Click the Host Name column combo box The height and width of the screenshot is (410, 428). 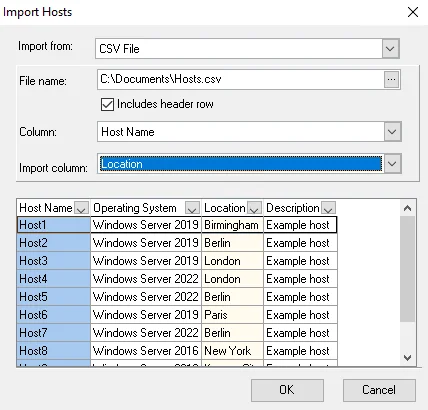249,132
